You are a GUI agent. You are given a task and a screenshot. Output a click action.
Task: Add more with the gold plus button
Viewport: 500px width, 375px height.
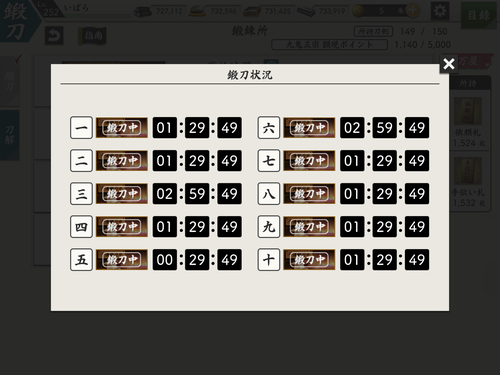click(x=412, y=11)
